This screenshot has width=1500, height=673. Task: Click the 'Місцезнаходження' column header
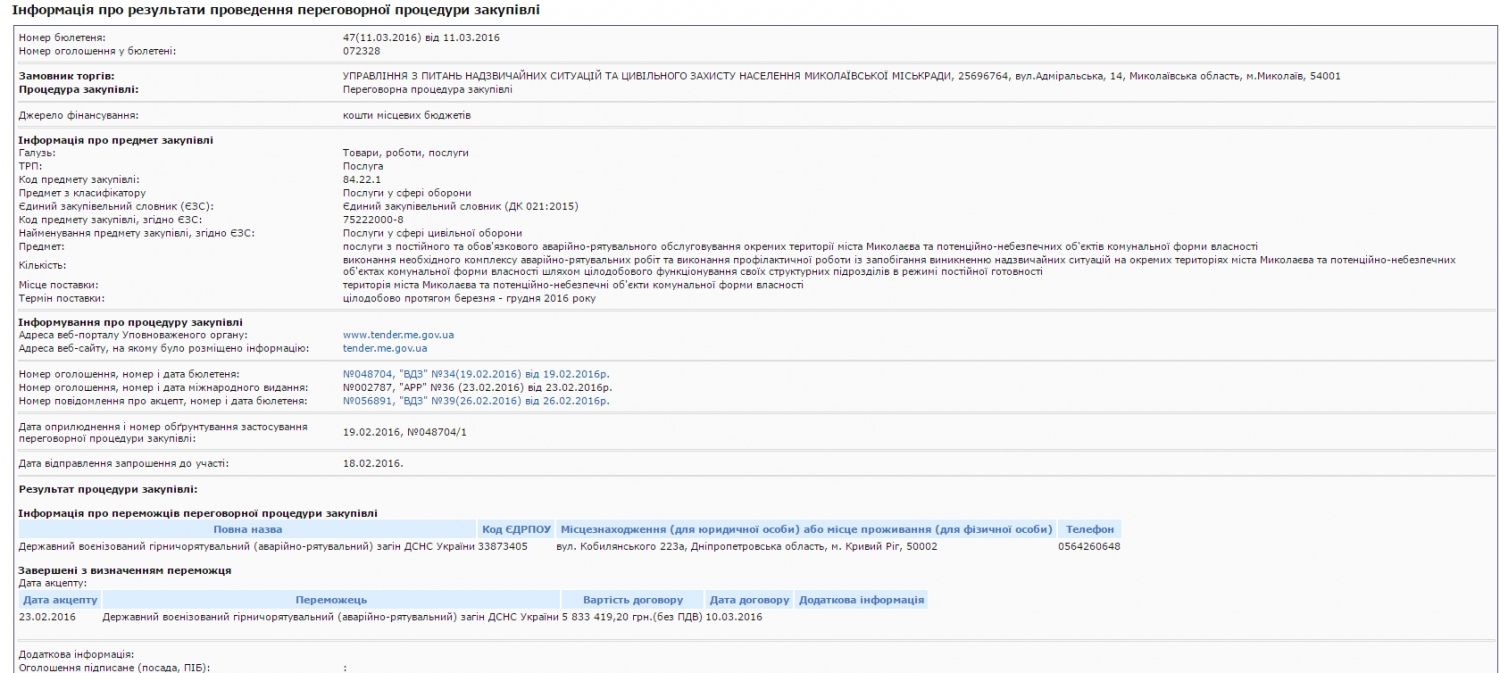tap(806, 528)
